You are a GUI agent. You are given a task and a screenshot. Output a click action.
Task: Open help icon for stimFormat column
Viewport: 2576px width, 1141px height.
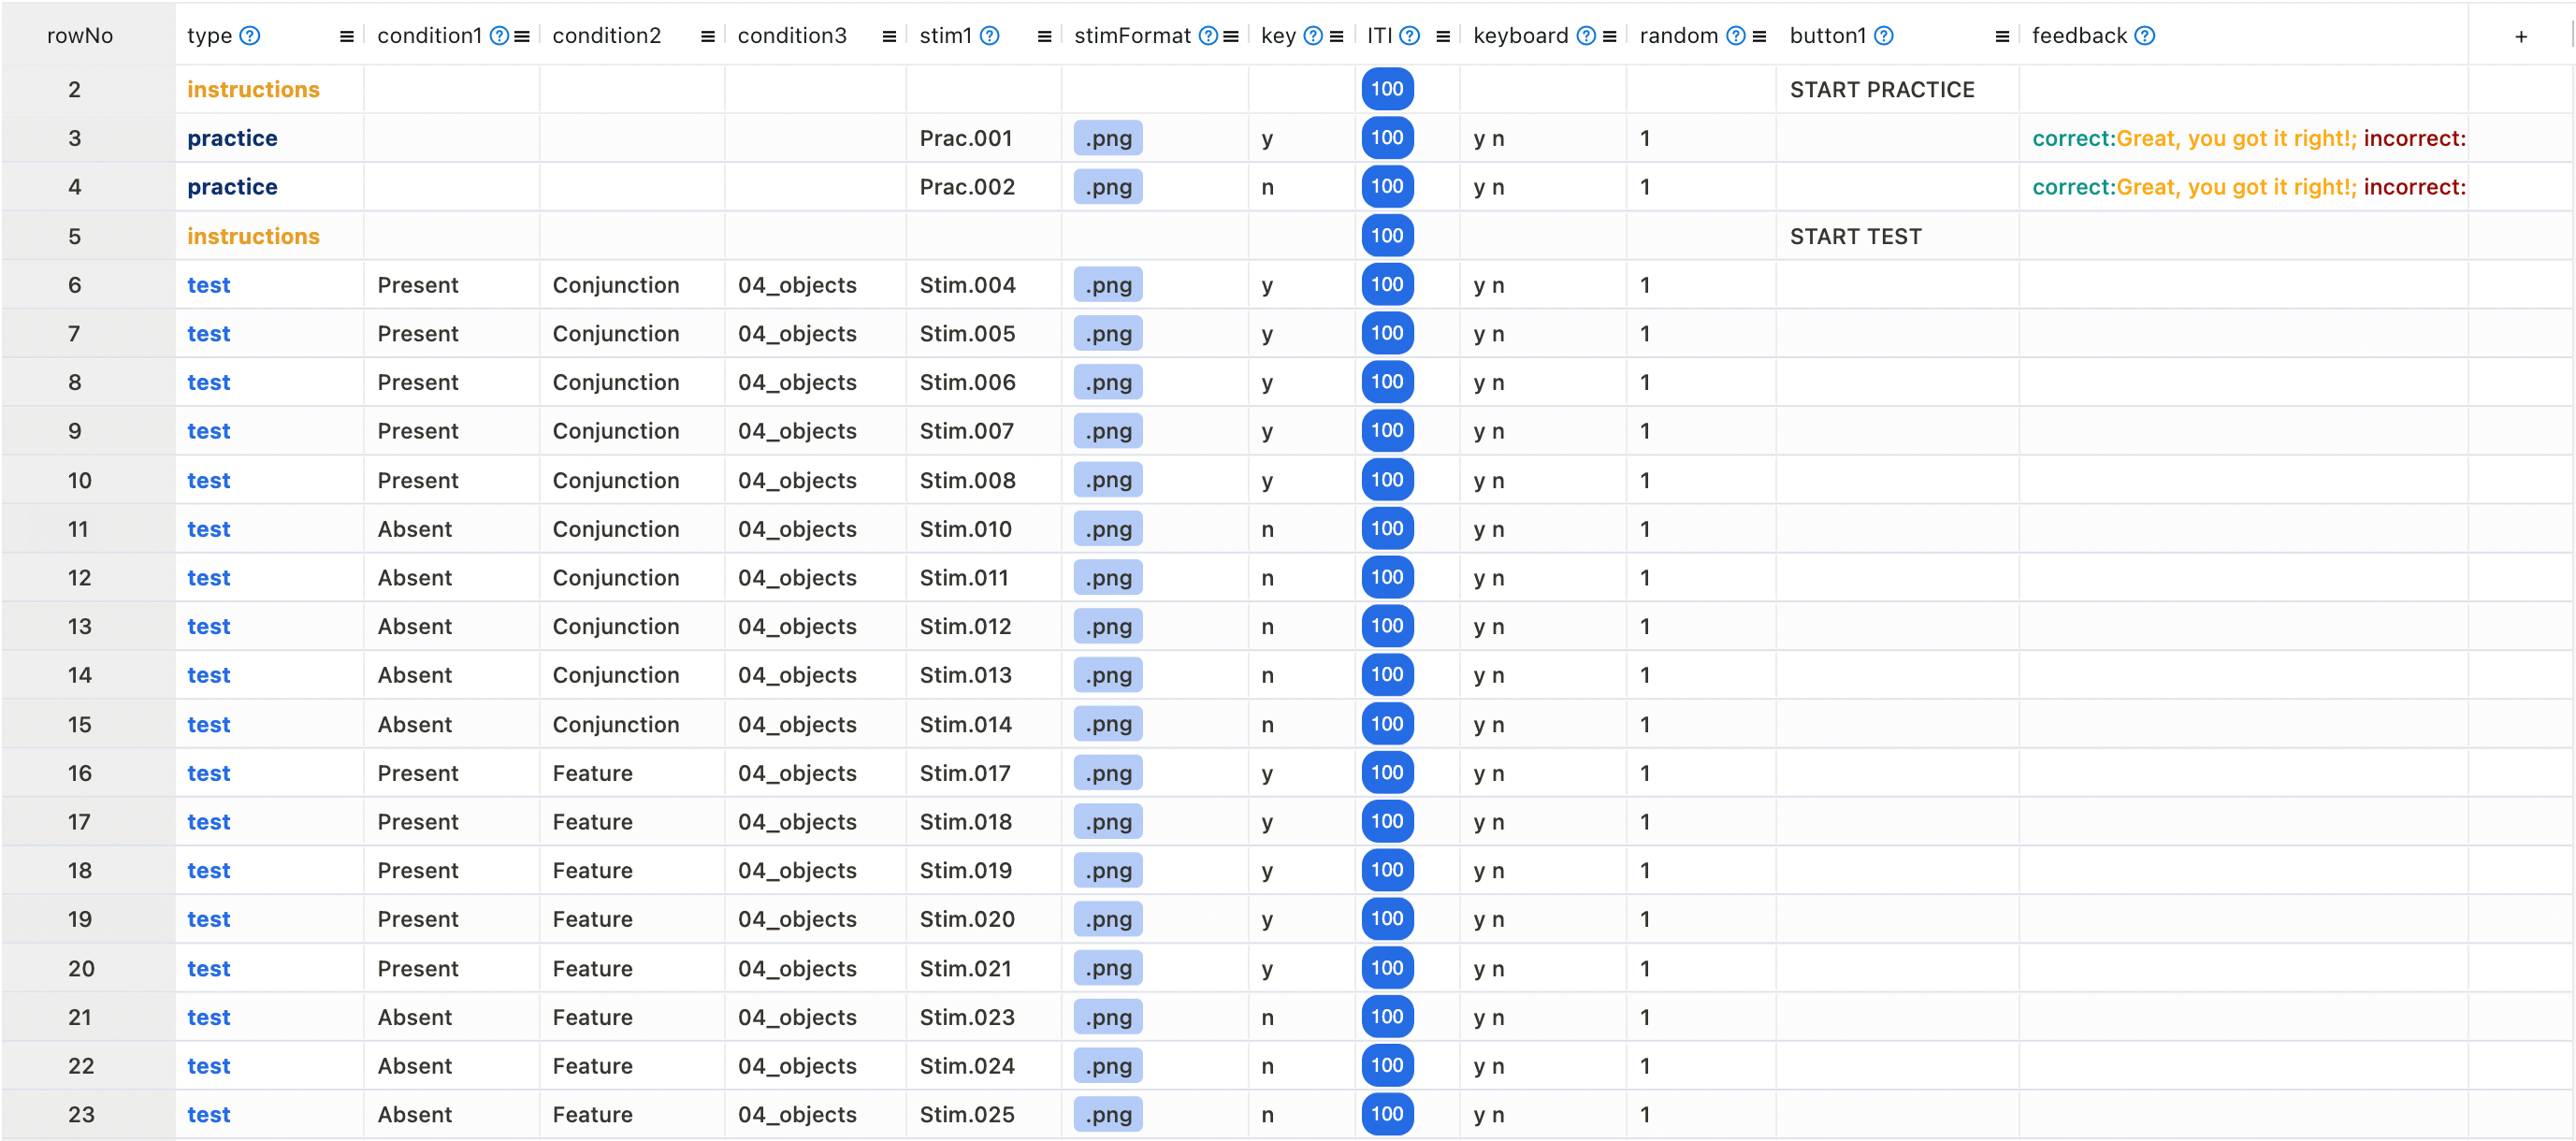point(1208,36)
